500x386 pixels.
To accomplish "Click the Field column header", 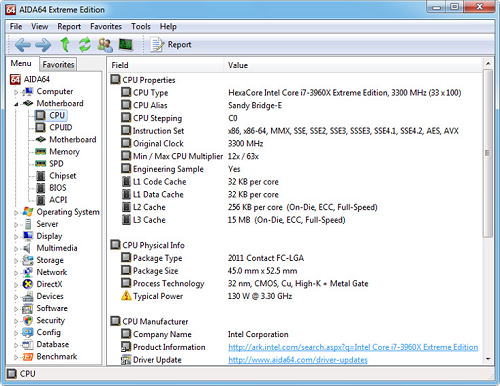I will point(165,65).
